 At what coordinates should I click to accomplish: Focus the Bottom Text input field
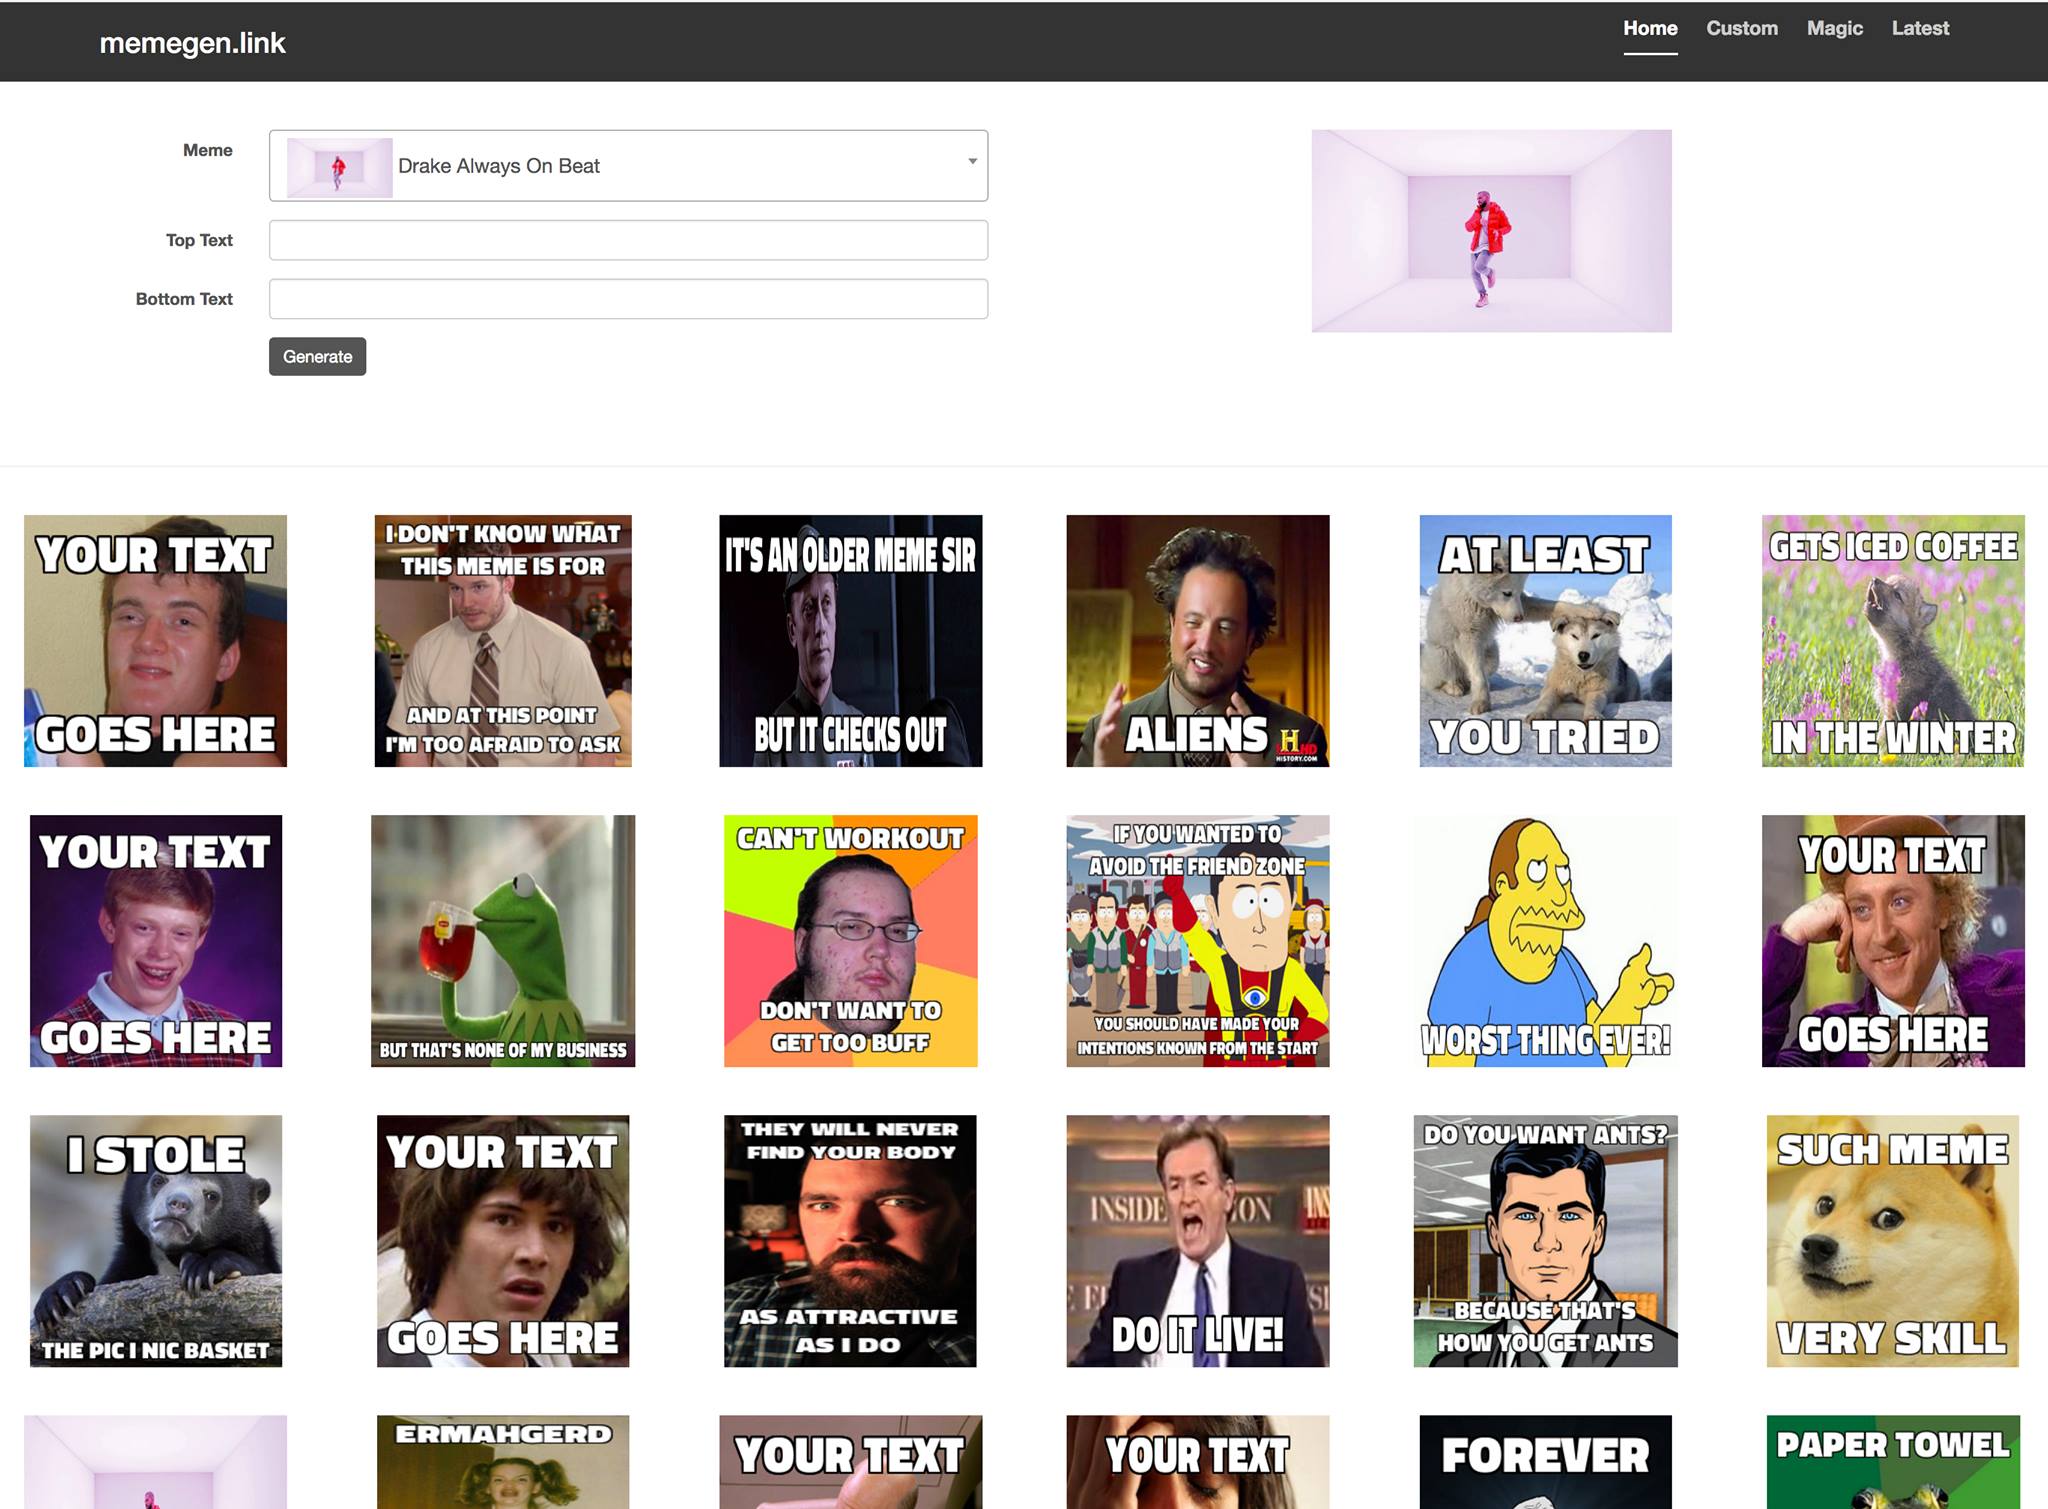tap(628, 299)
